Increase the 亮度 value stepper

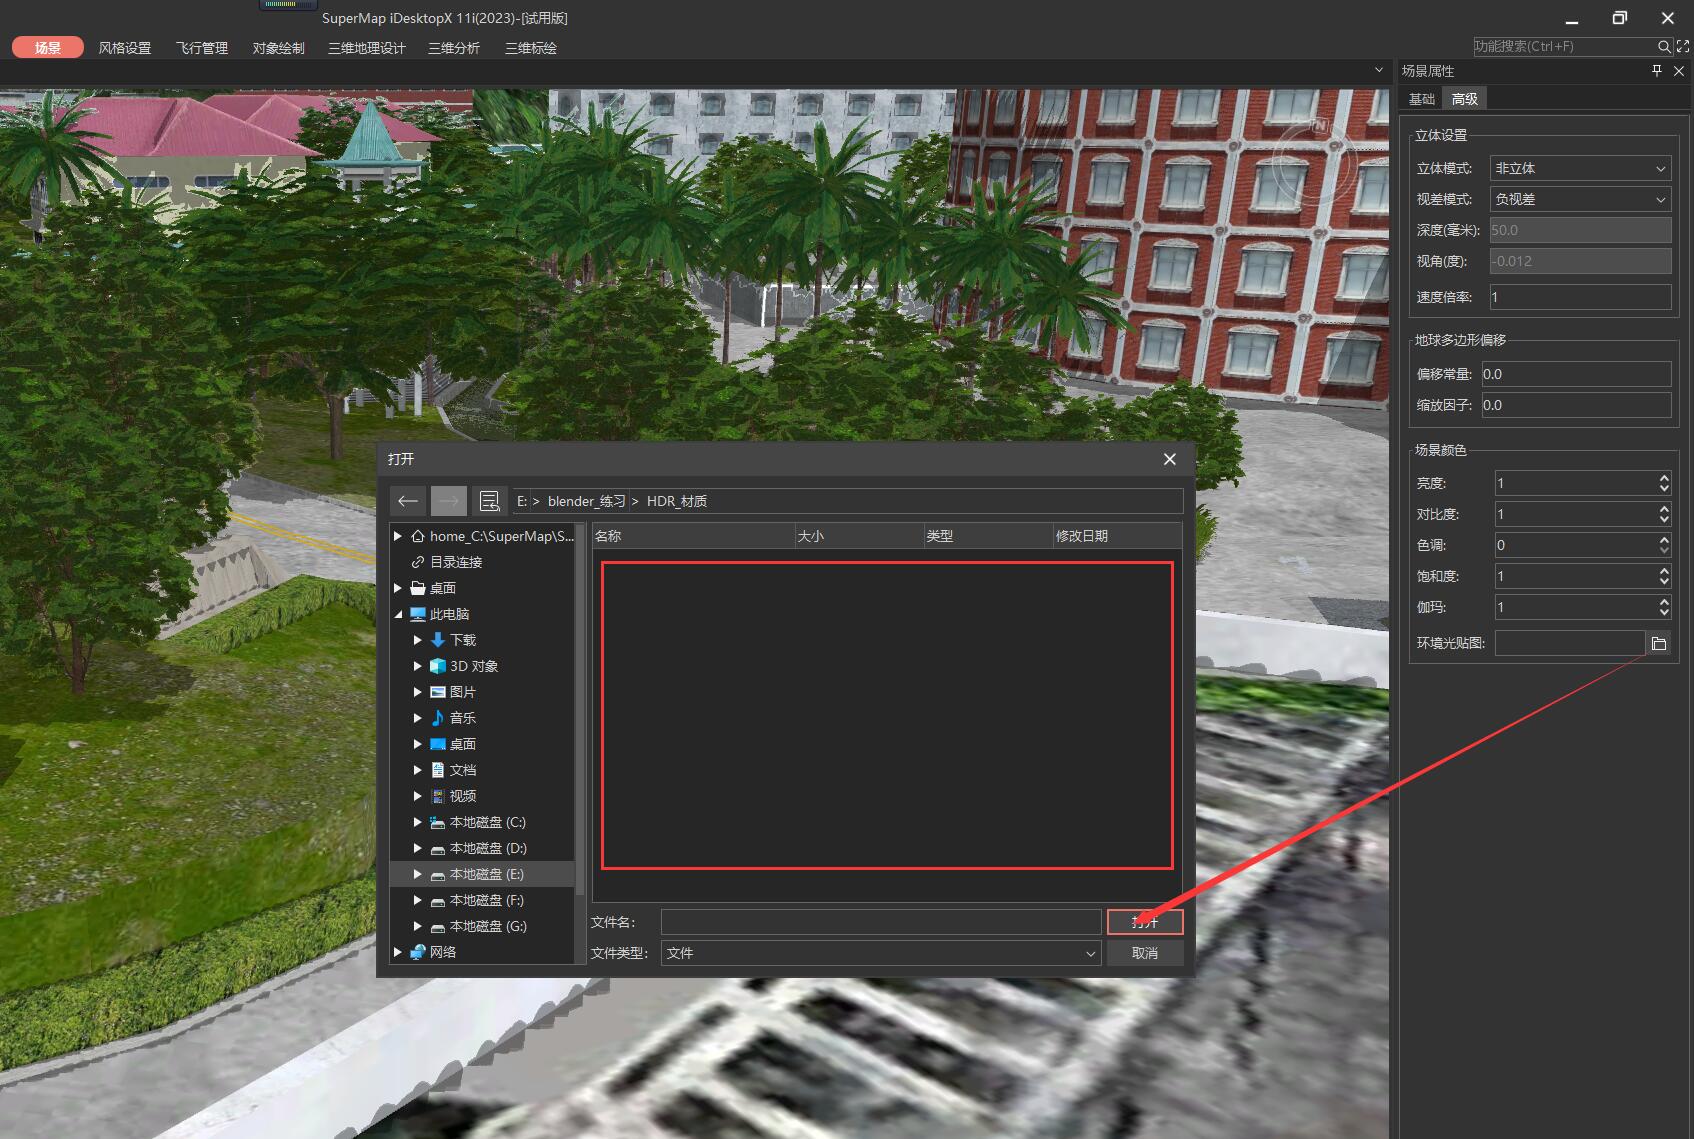(x=1664, y=478)
